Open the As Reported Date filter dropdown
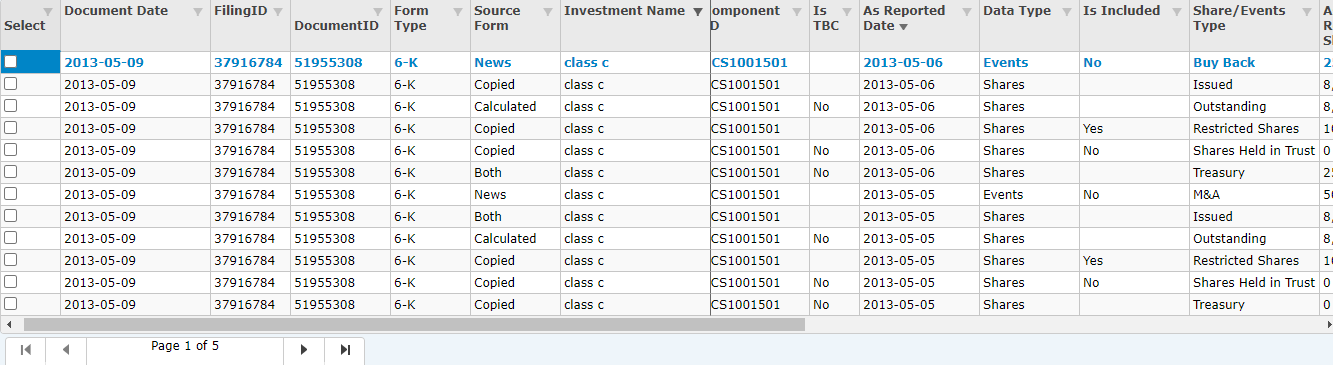1333x365 pixels. (x=966, y=11)
